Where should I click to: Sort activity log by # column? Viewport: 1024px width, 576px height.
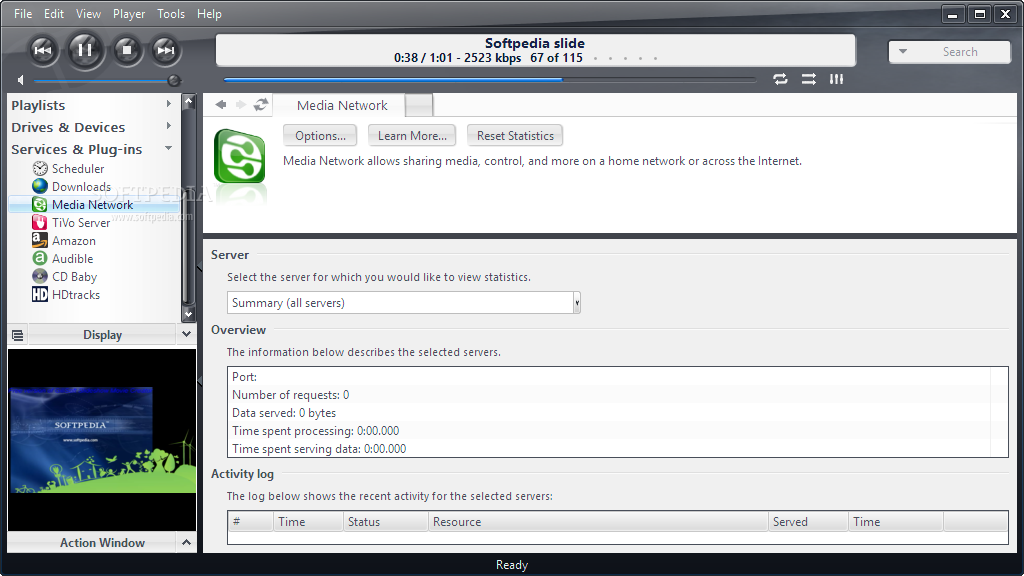click(x=251, y=522)
